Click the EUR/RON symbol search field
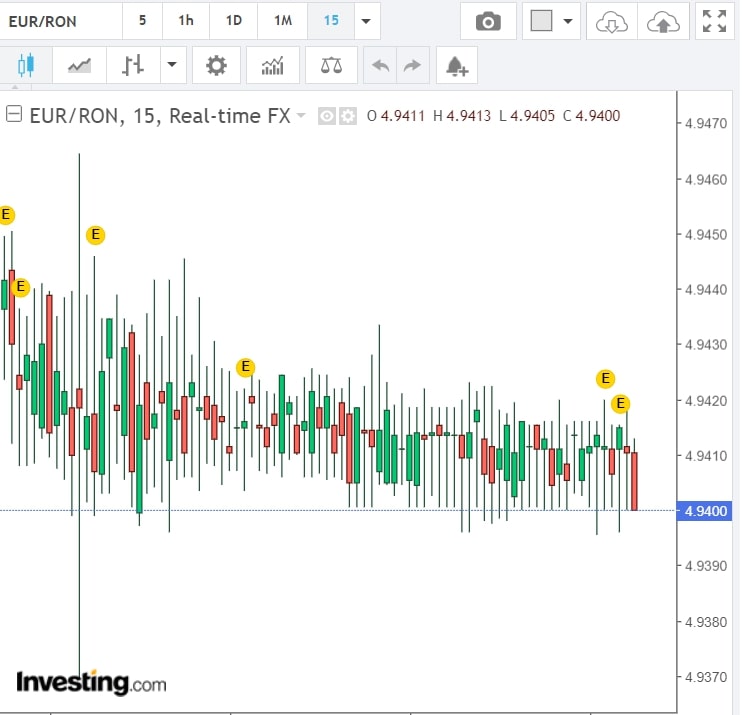 tap(60, 20)
